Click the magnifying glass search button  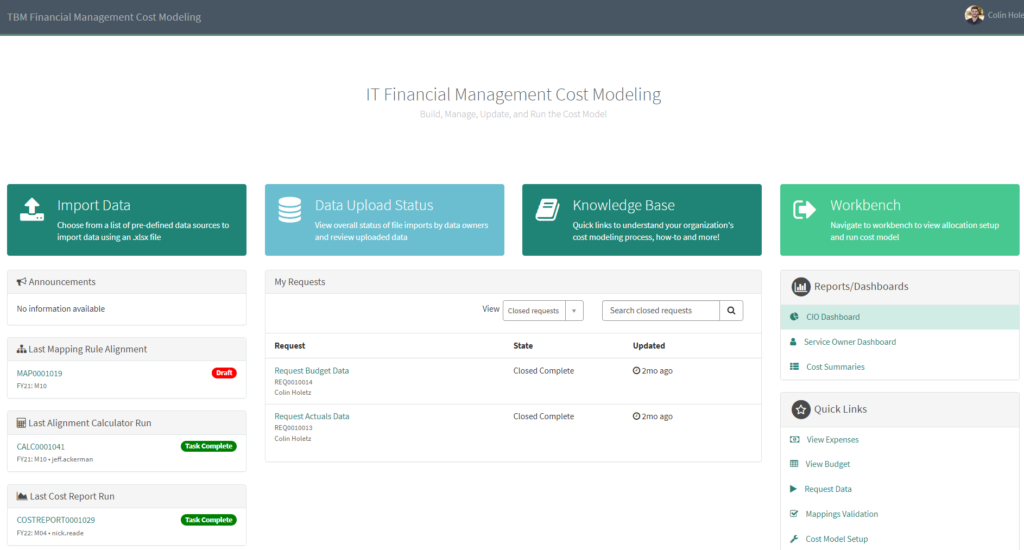[731, 311]
